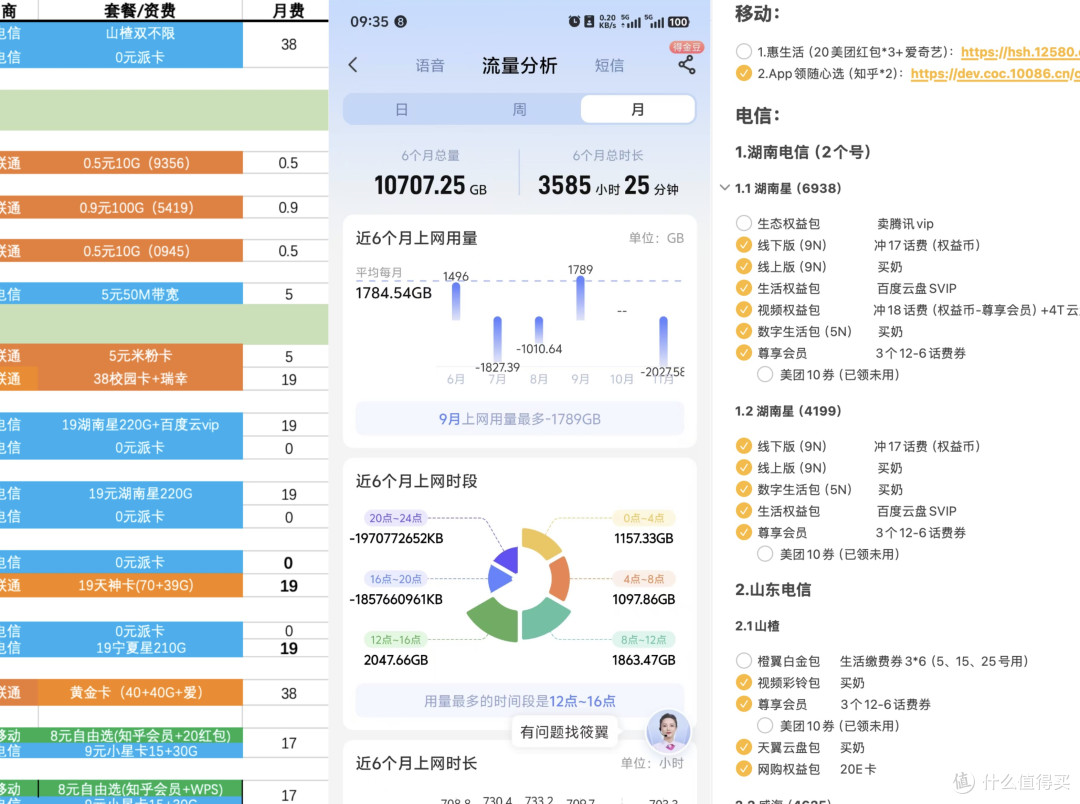Open the dev.coc.10086.cn link
This screenshot has height=804, width=1080.
pyautogui.click(x=995, y=74)
